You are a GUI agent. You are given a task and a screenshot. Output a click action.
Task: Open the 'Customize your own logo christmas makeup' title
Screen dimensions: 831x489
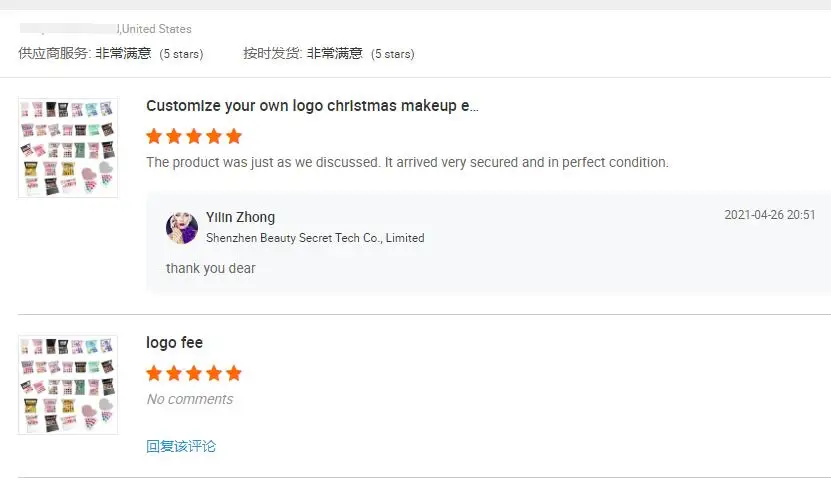tap(312, 106)
